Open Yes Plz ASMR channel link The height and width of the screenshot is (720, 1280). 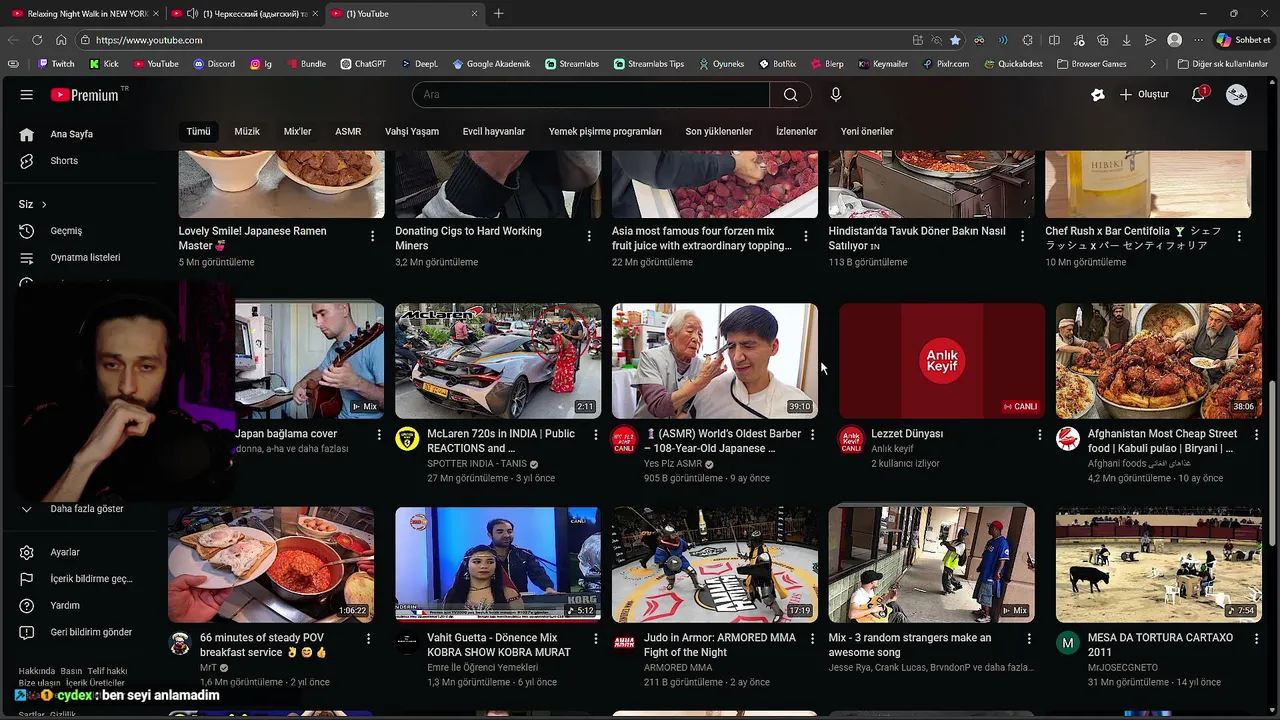click(673, 464)
